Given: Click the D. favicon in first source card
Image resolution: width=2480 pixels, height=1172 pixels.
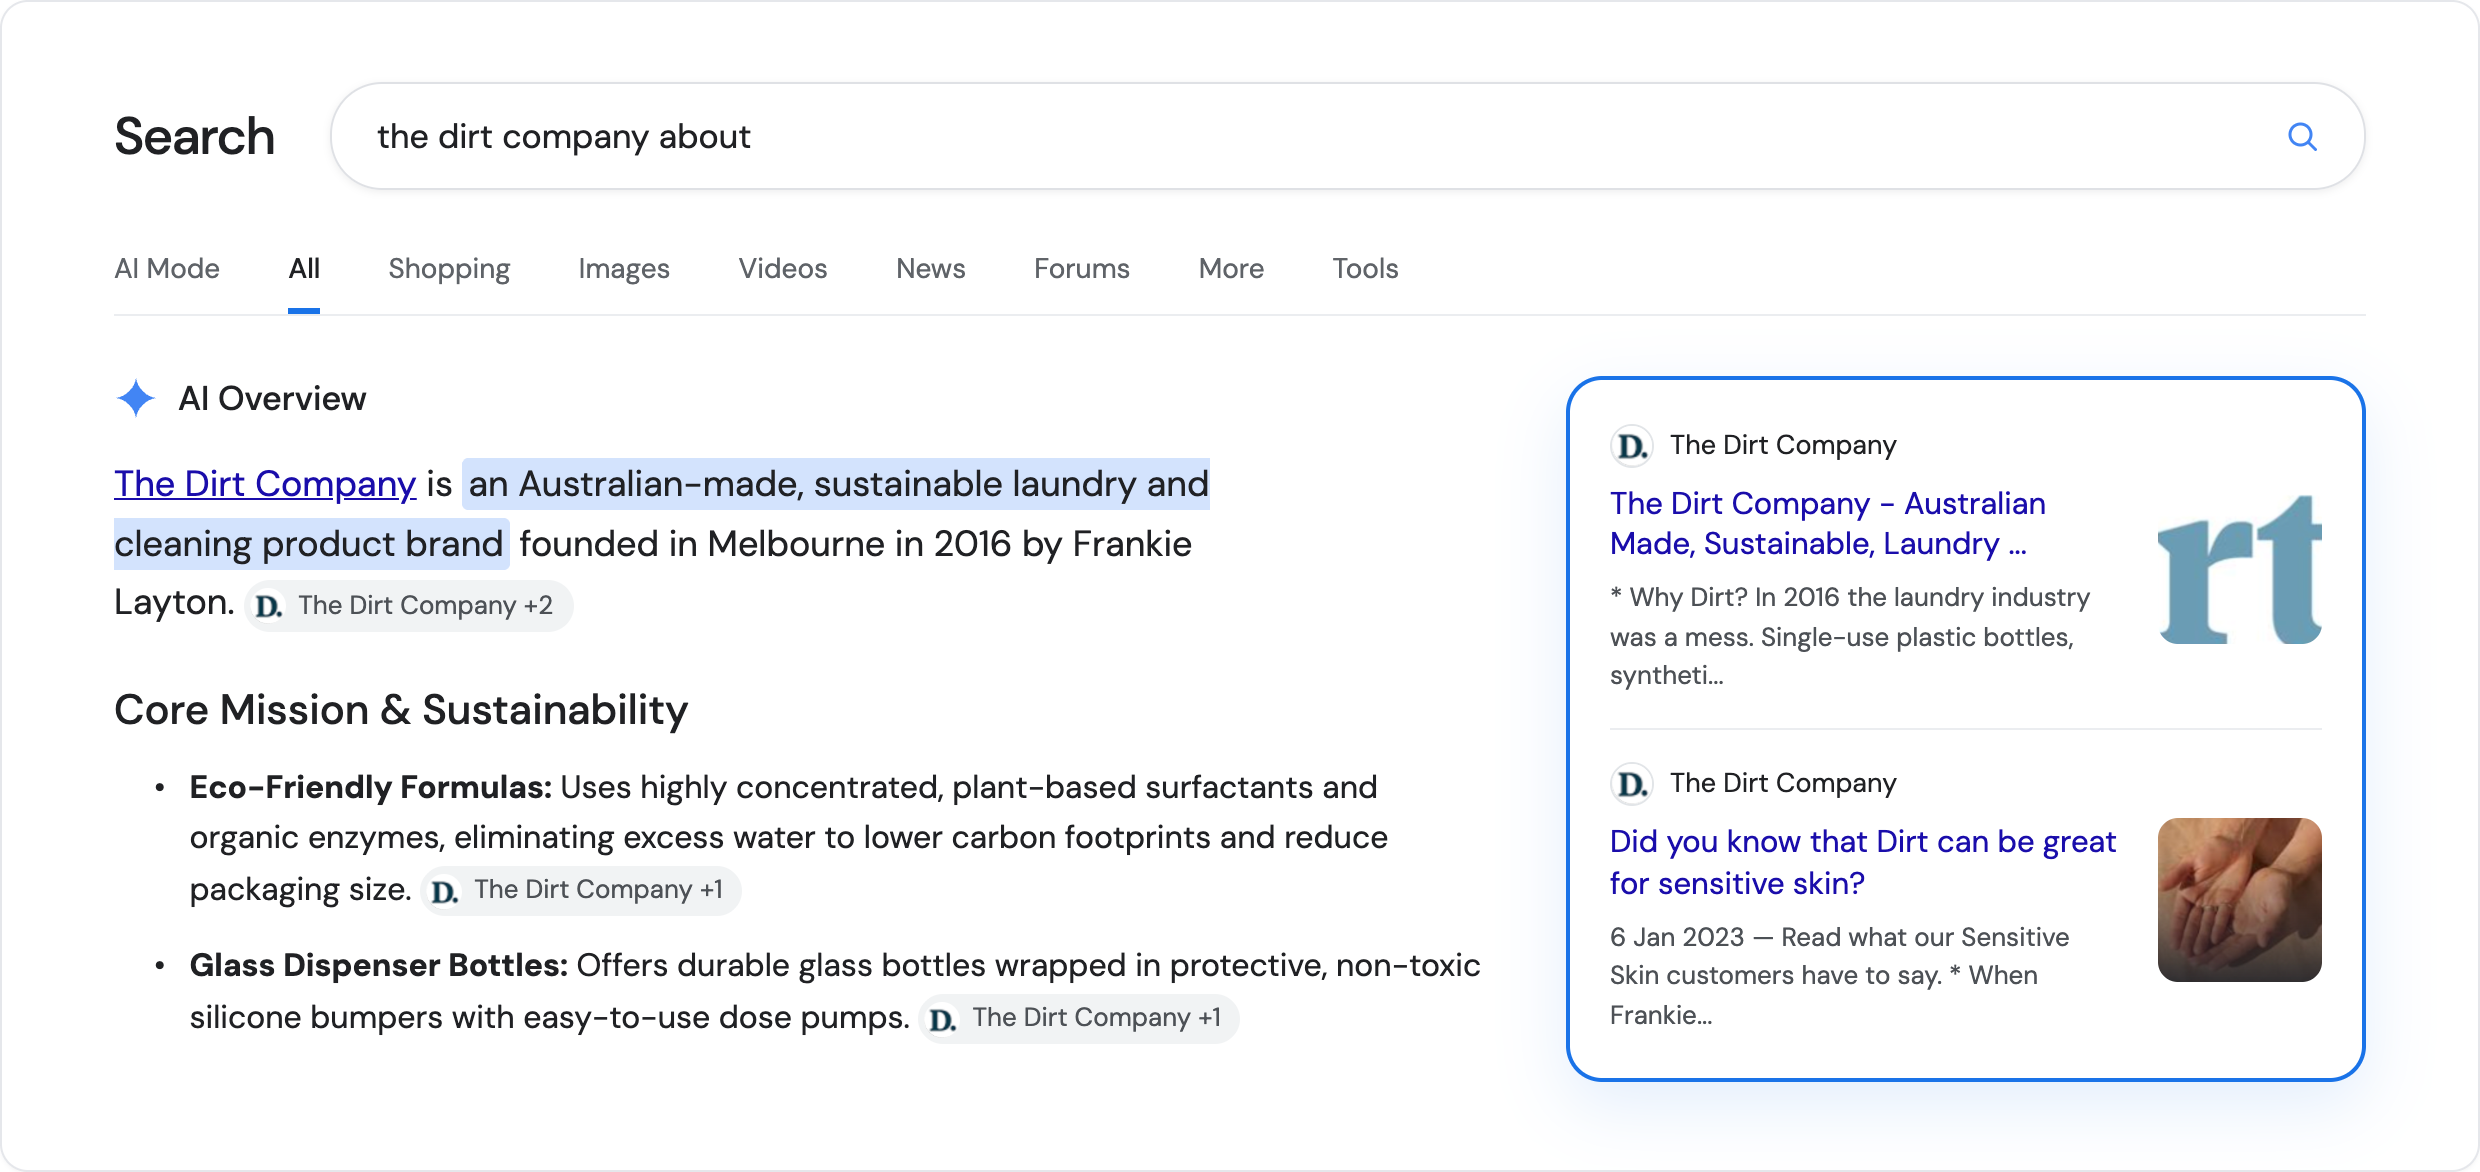Looking at the screenshot, I should tap(1632, 445).
